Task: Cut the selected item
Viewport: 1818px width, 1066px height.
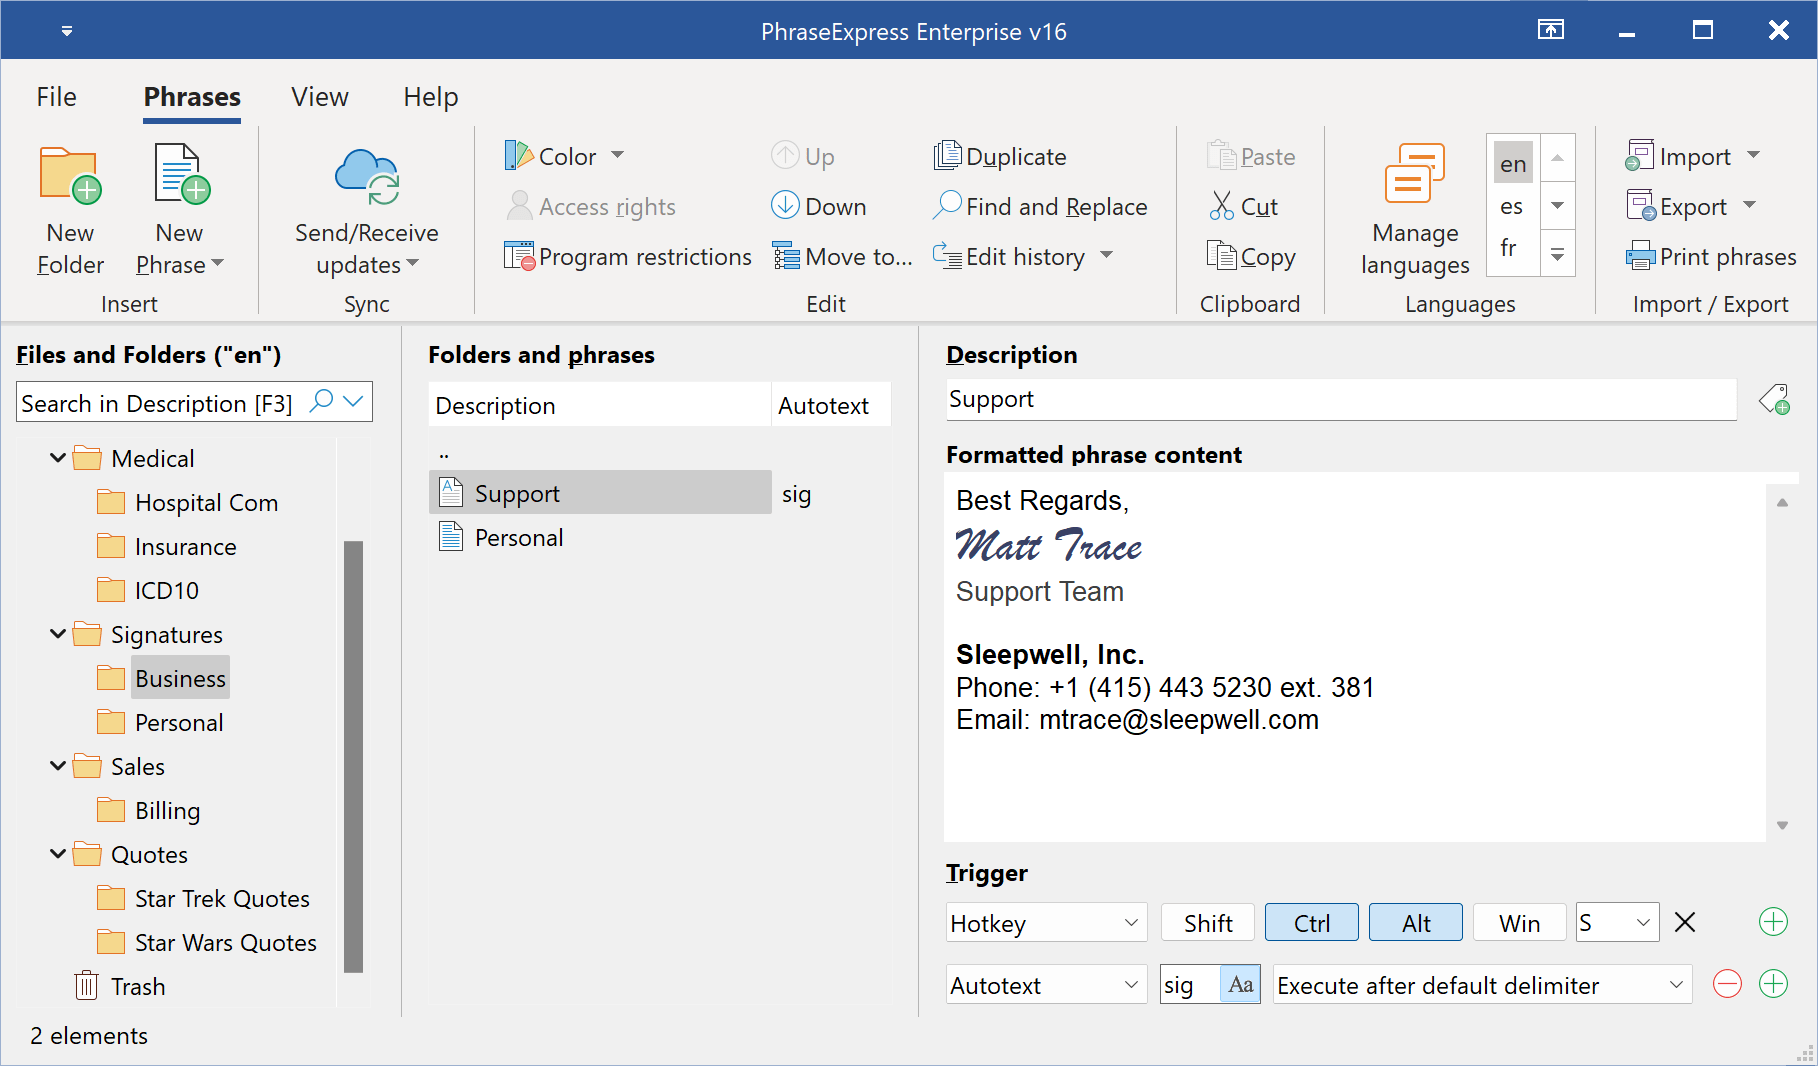Action: coord(1244,206)
